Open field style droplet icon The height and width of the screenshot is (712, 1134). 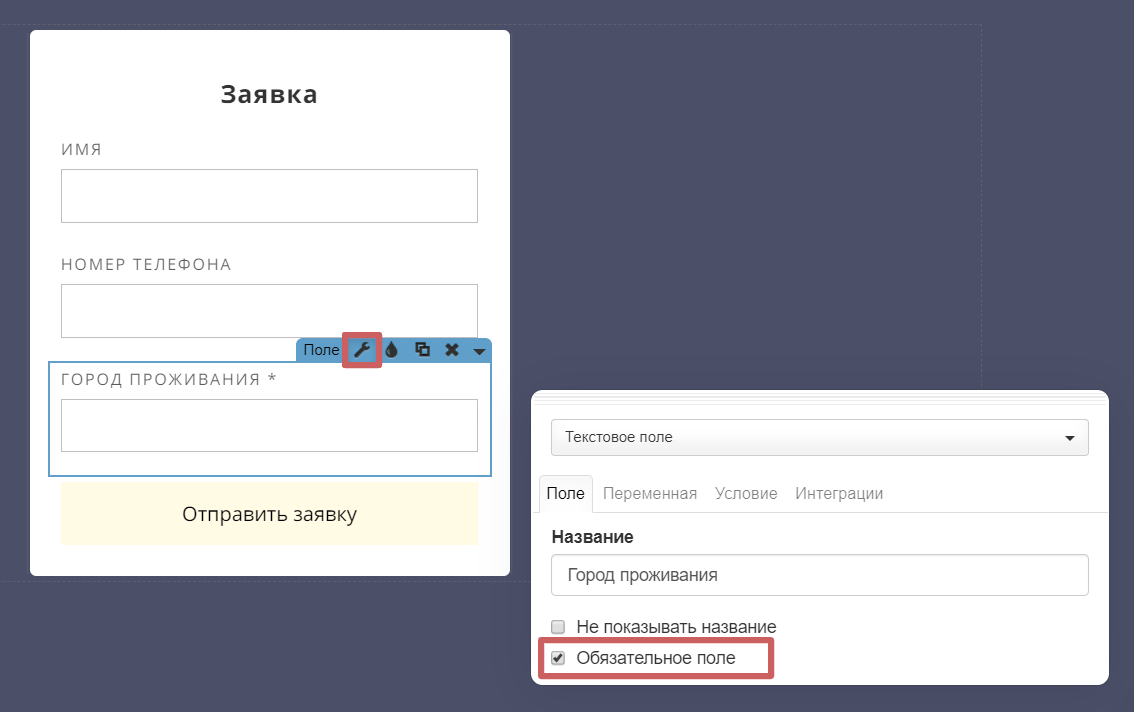pos(391,350)
